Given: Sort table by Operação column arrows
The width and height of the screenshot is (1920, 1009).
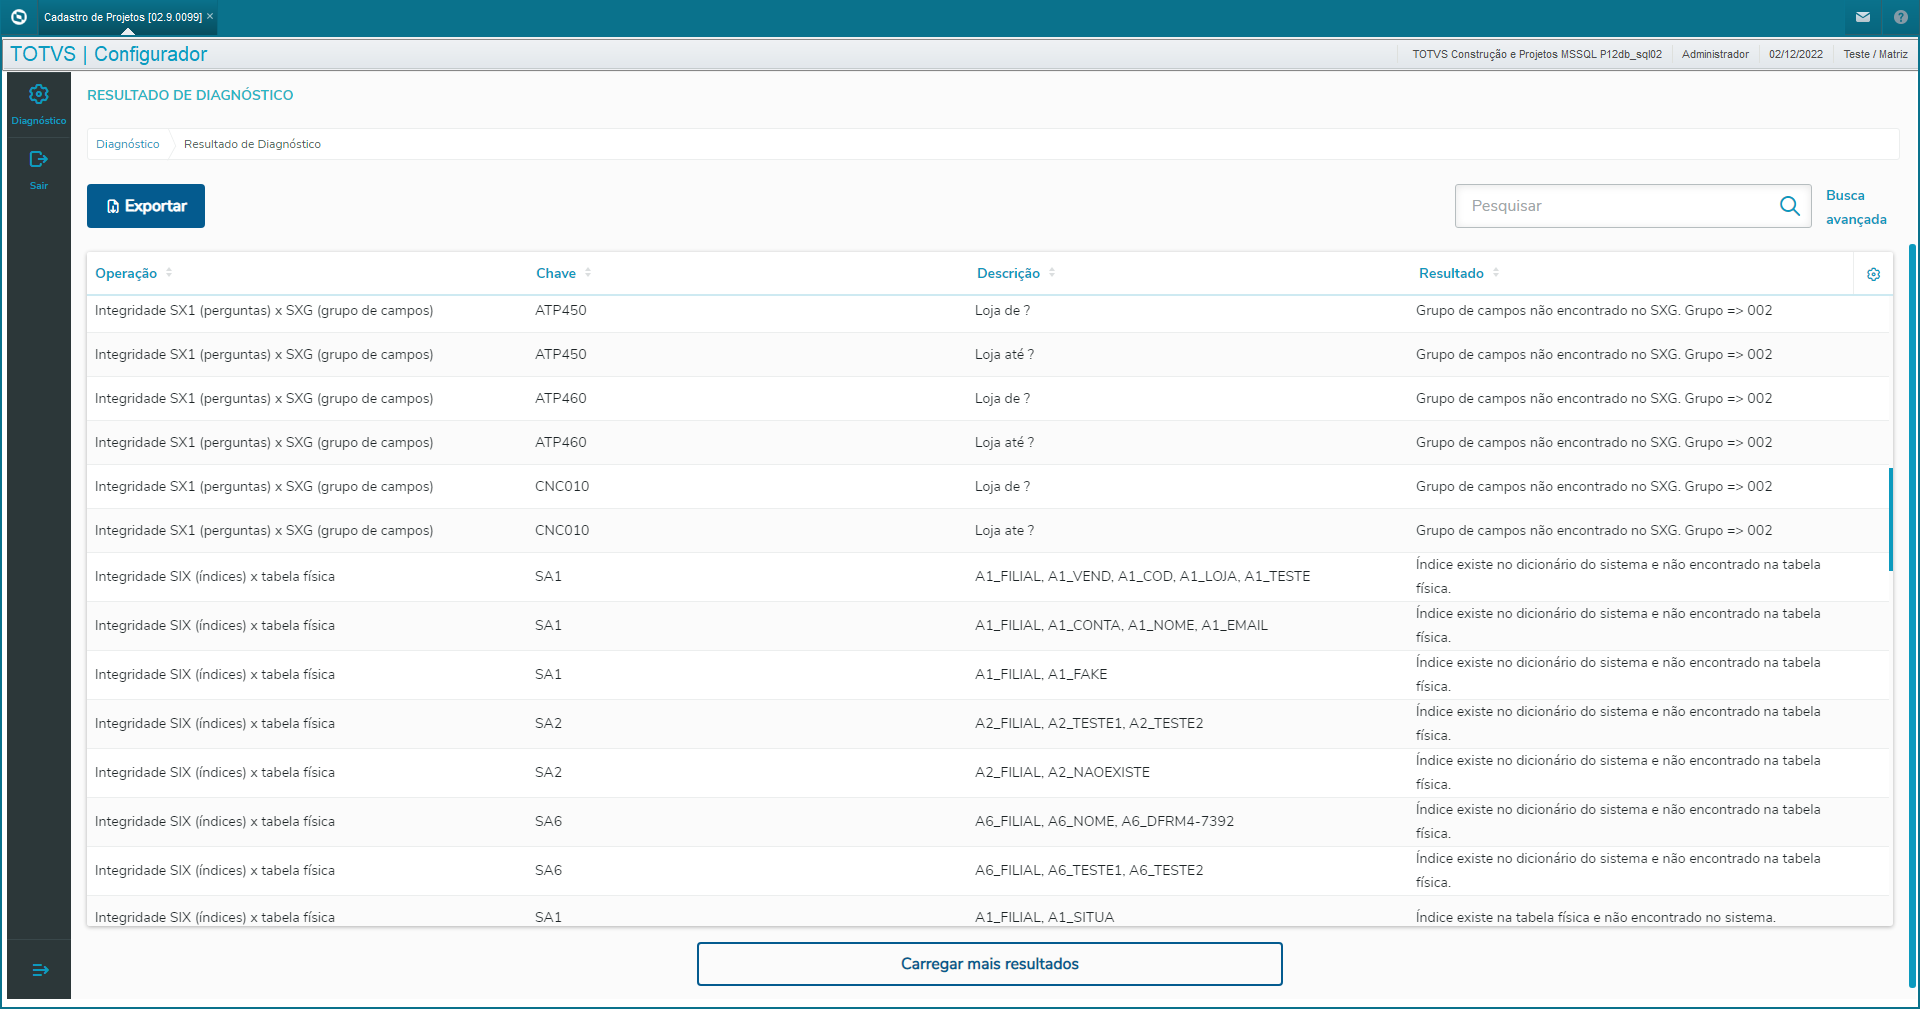Looking at the screenshot, I should click(169, 273).
